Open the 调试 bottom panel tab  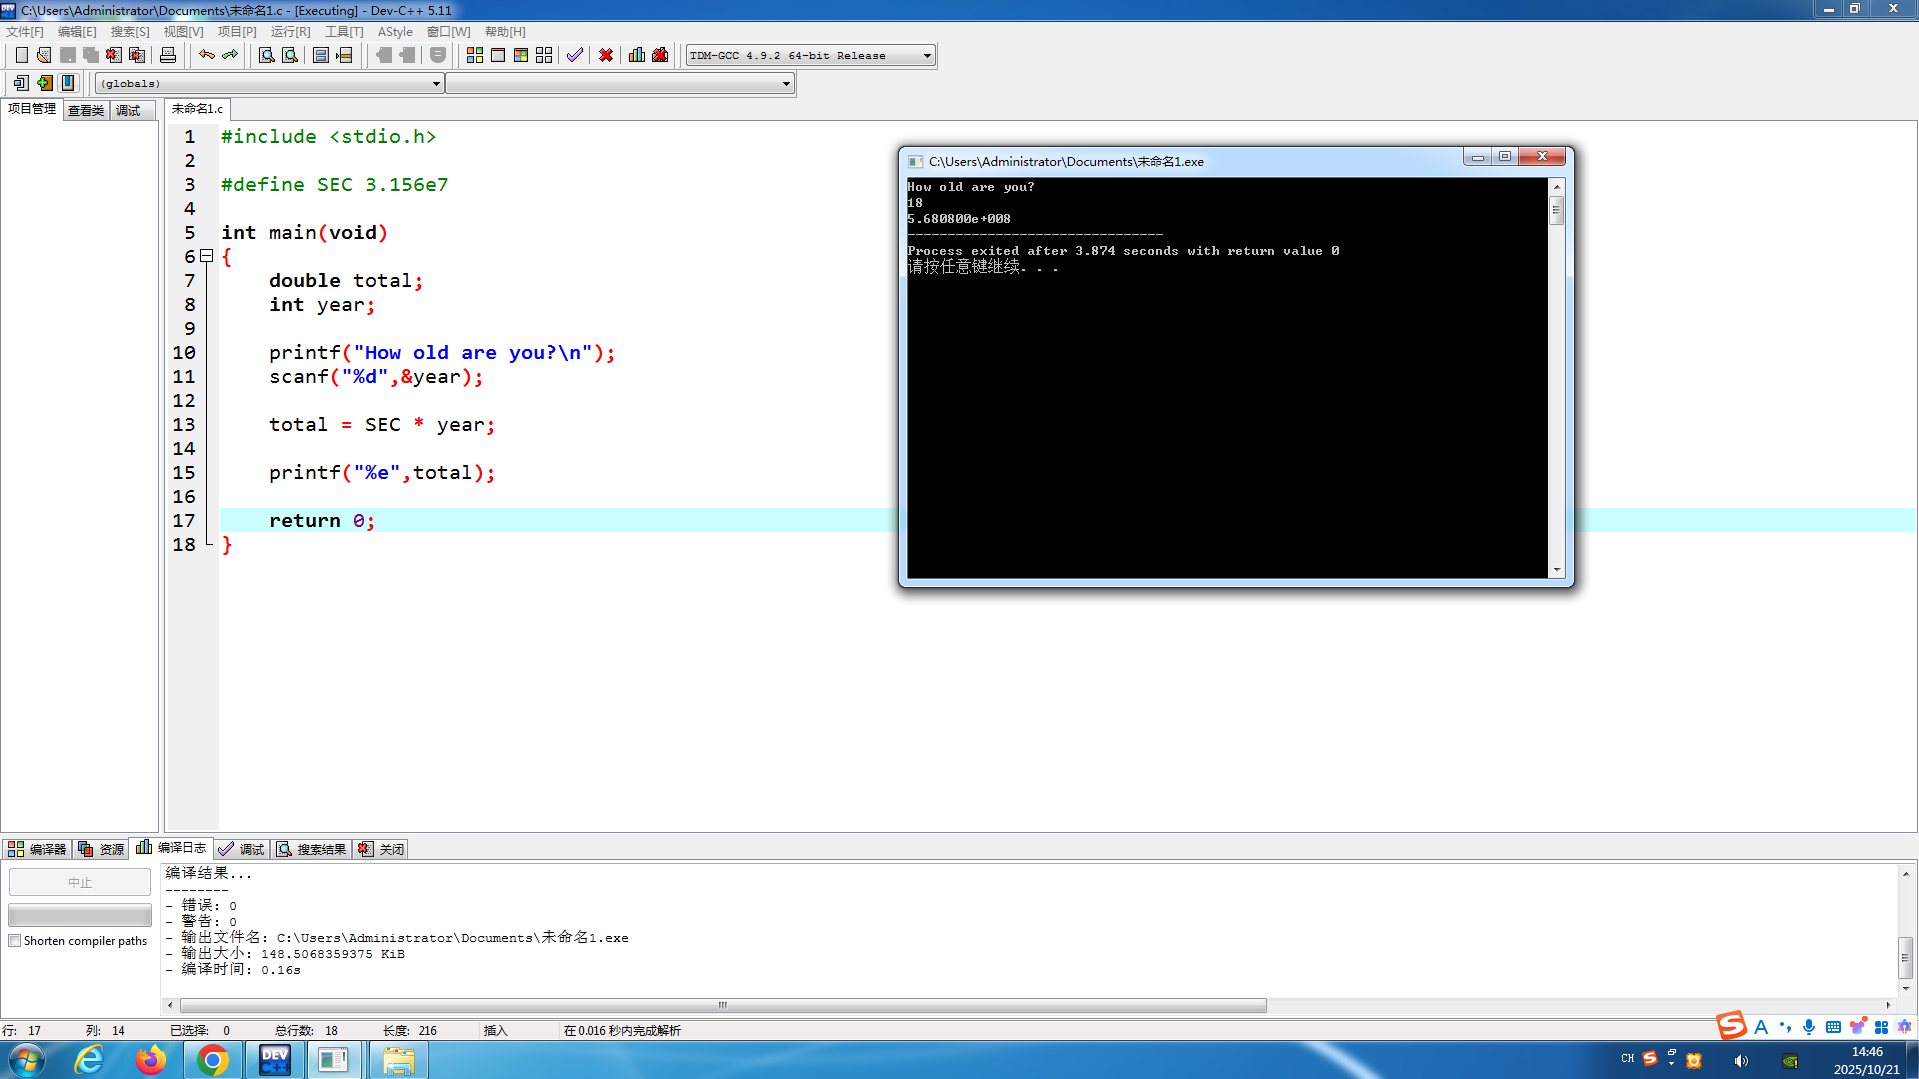[x=242, y=849]
